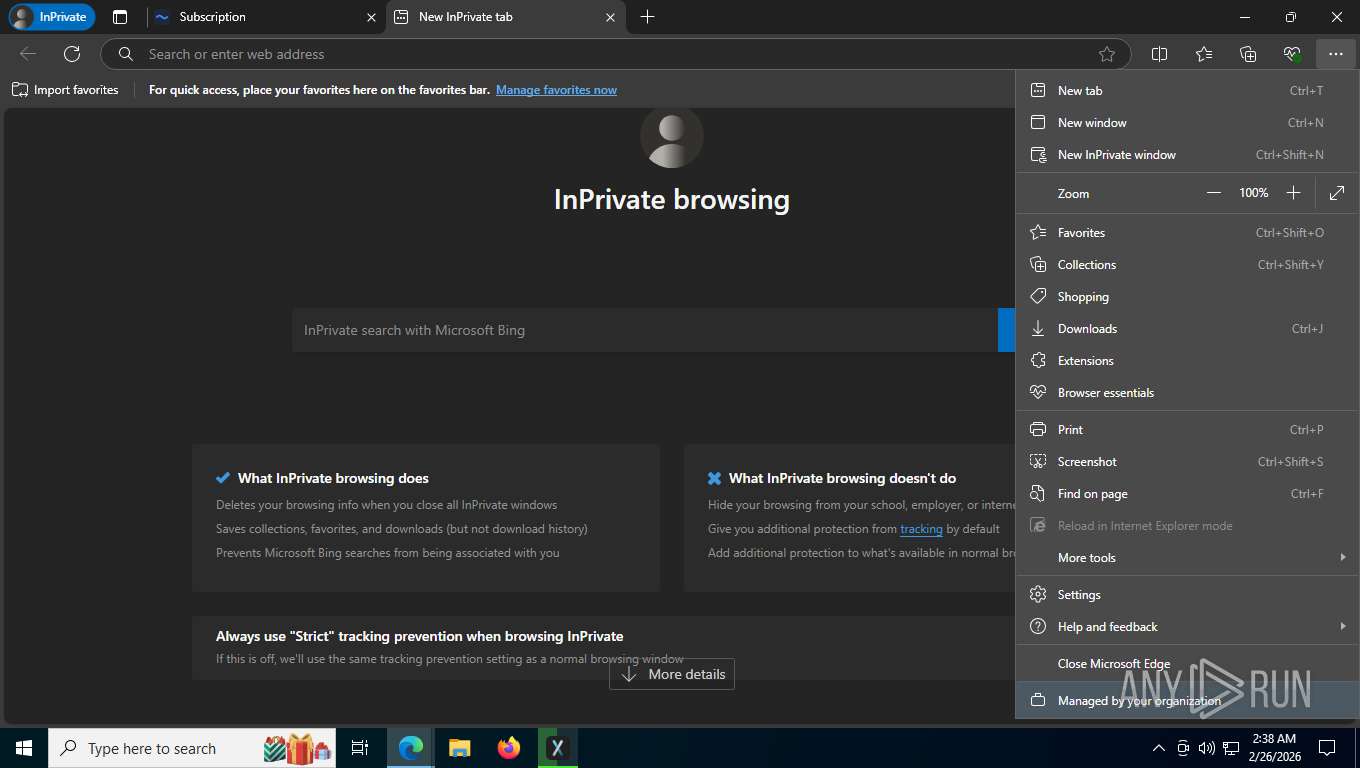Open the Windows Start menu
The height and width of the screenshot is (768, 1360).
pos(24,748)
